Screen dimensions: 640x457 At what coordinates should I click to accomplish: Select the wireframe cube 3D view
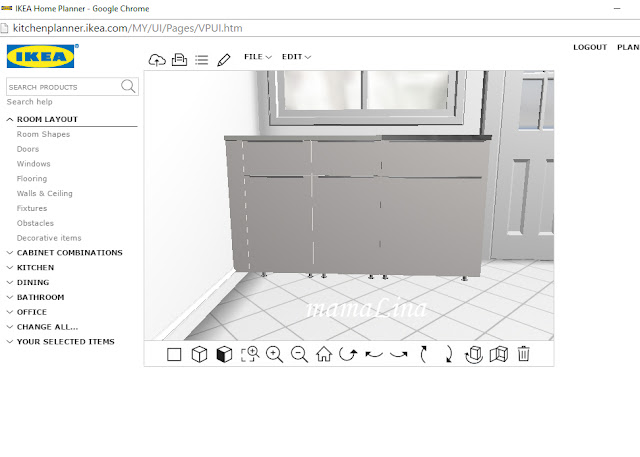(x=199, y=354)
